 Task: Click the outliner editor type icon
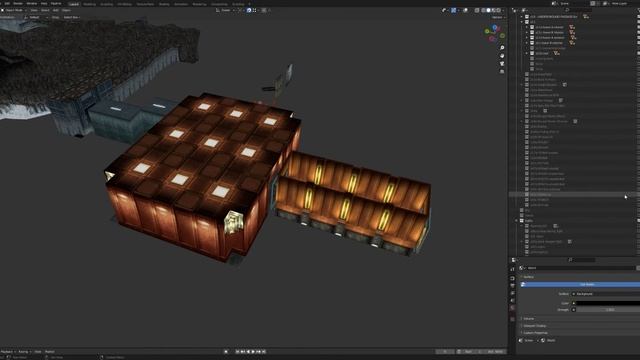tap(514, 10)
